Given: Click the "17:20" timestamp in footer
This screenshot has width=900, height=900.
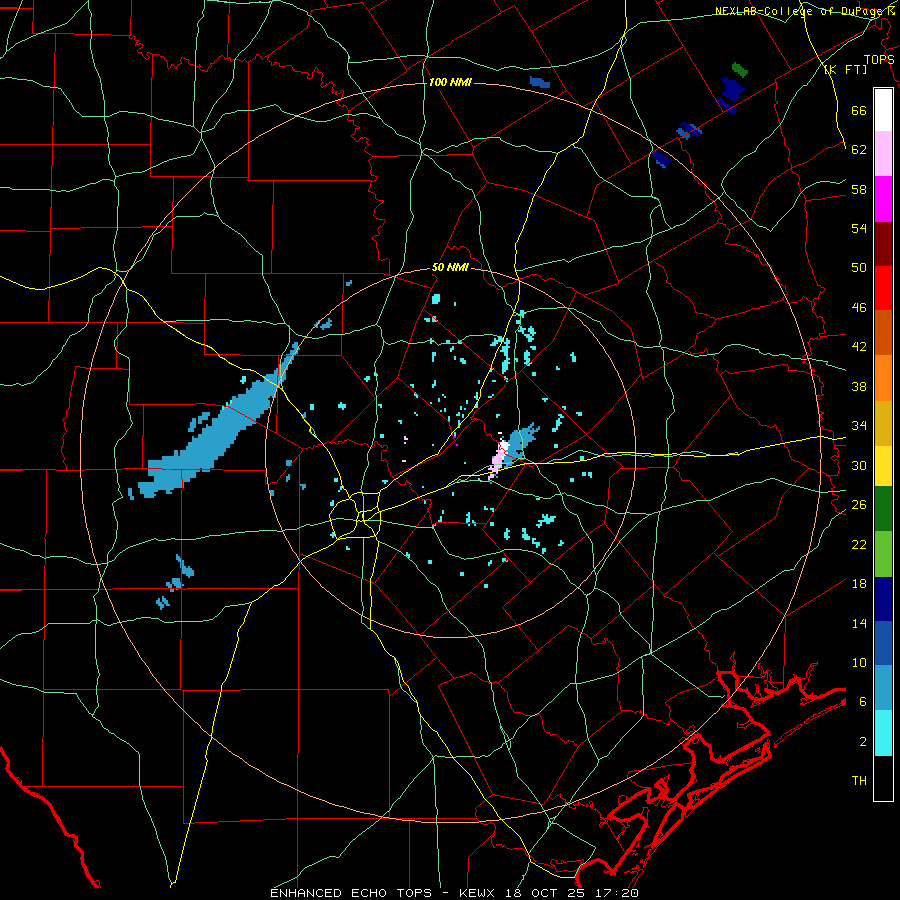Looking at the screenshot, I should click(617, 893).
